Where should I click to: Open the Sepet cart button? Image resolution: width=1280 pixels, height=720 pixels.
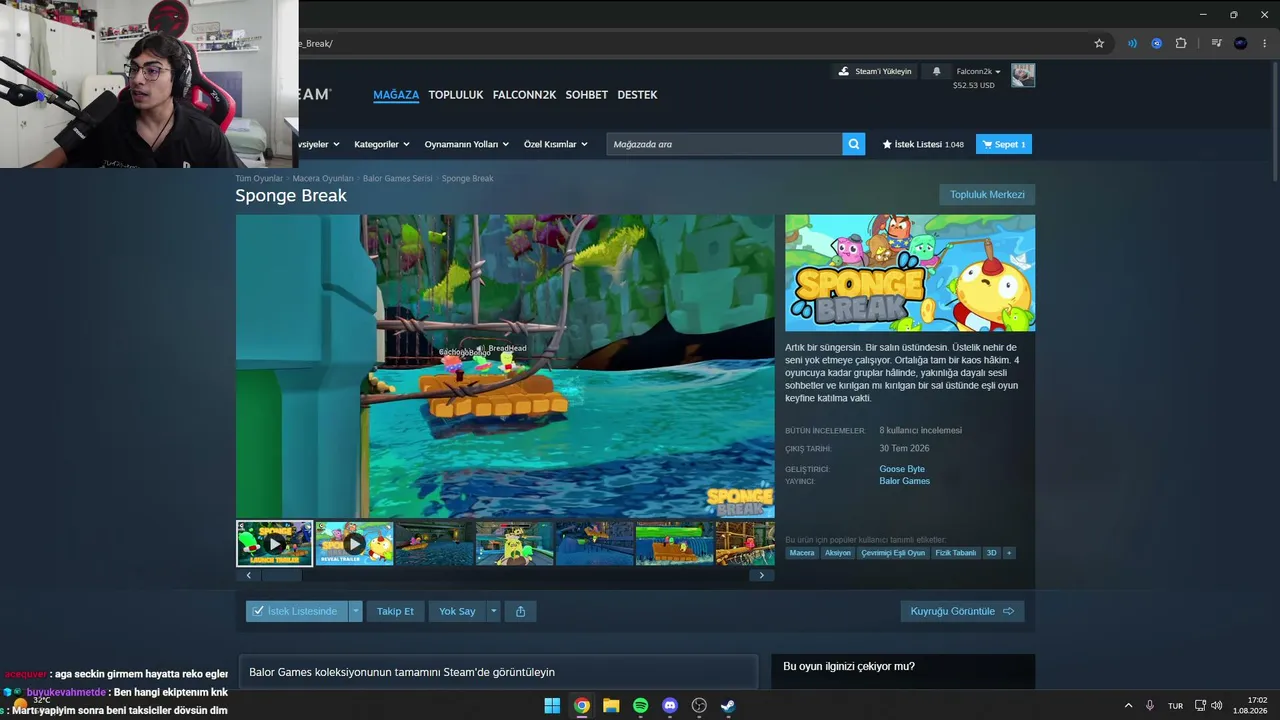point(1004,144)
